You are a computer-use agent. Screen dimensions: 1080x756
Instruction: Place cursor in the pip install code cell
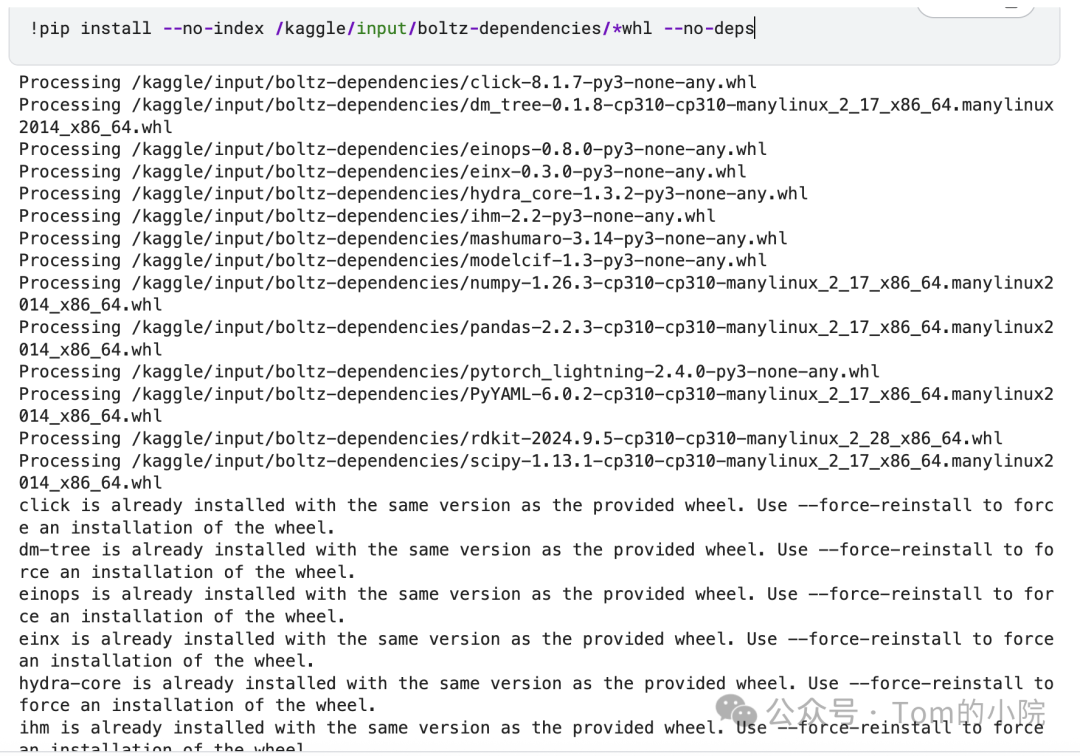point(534,33)
